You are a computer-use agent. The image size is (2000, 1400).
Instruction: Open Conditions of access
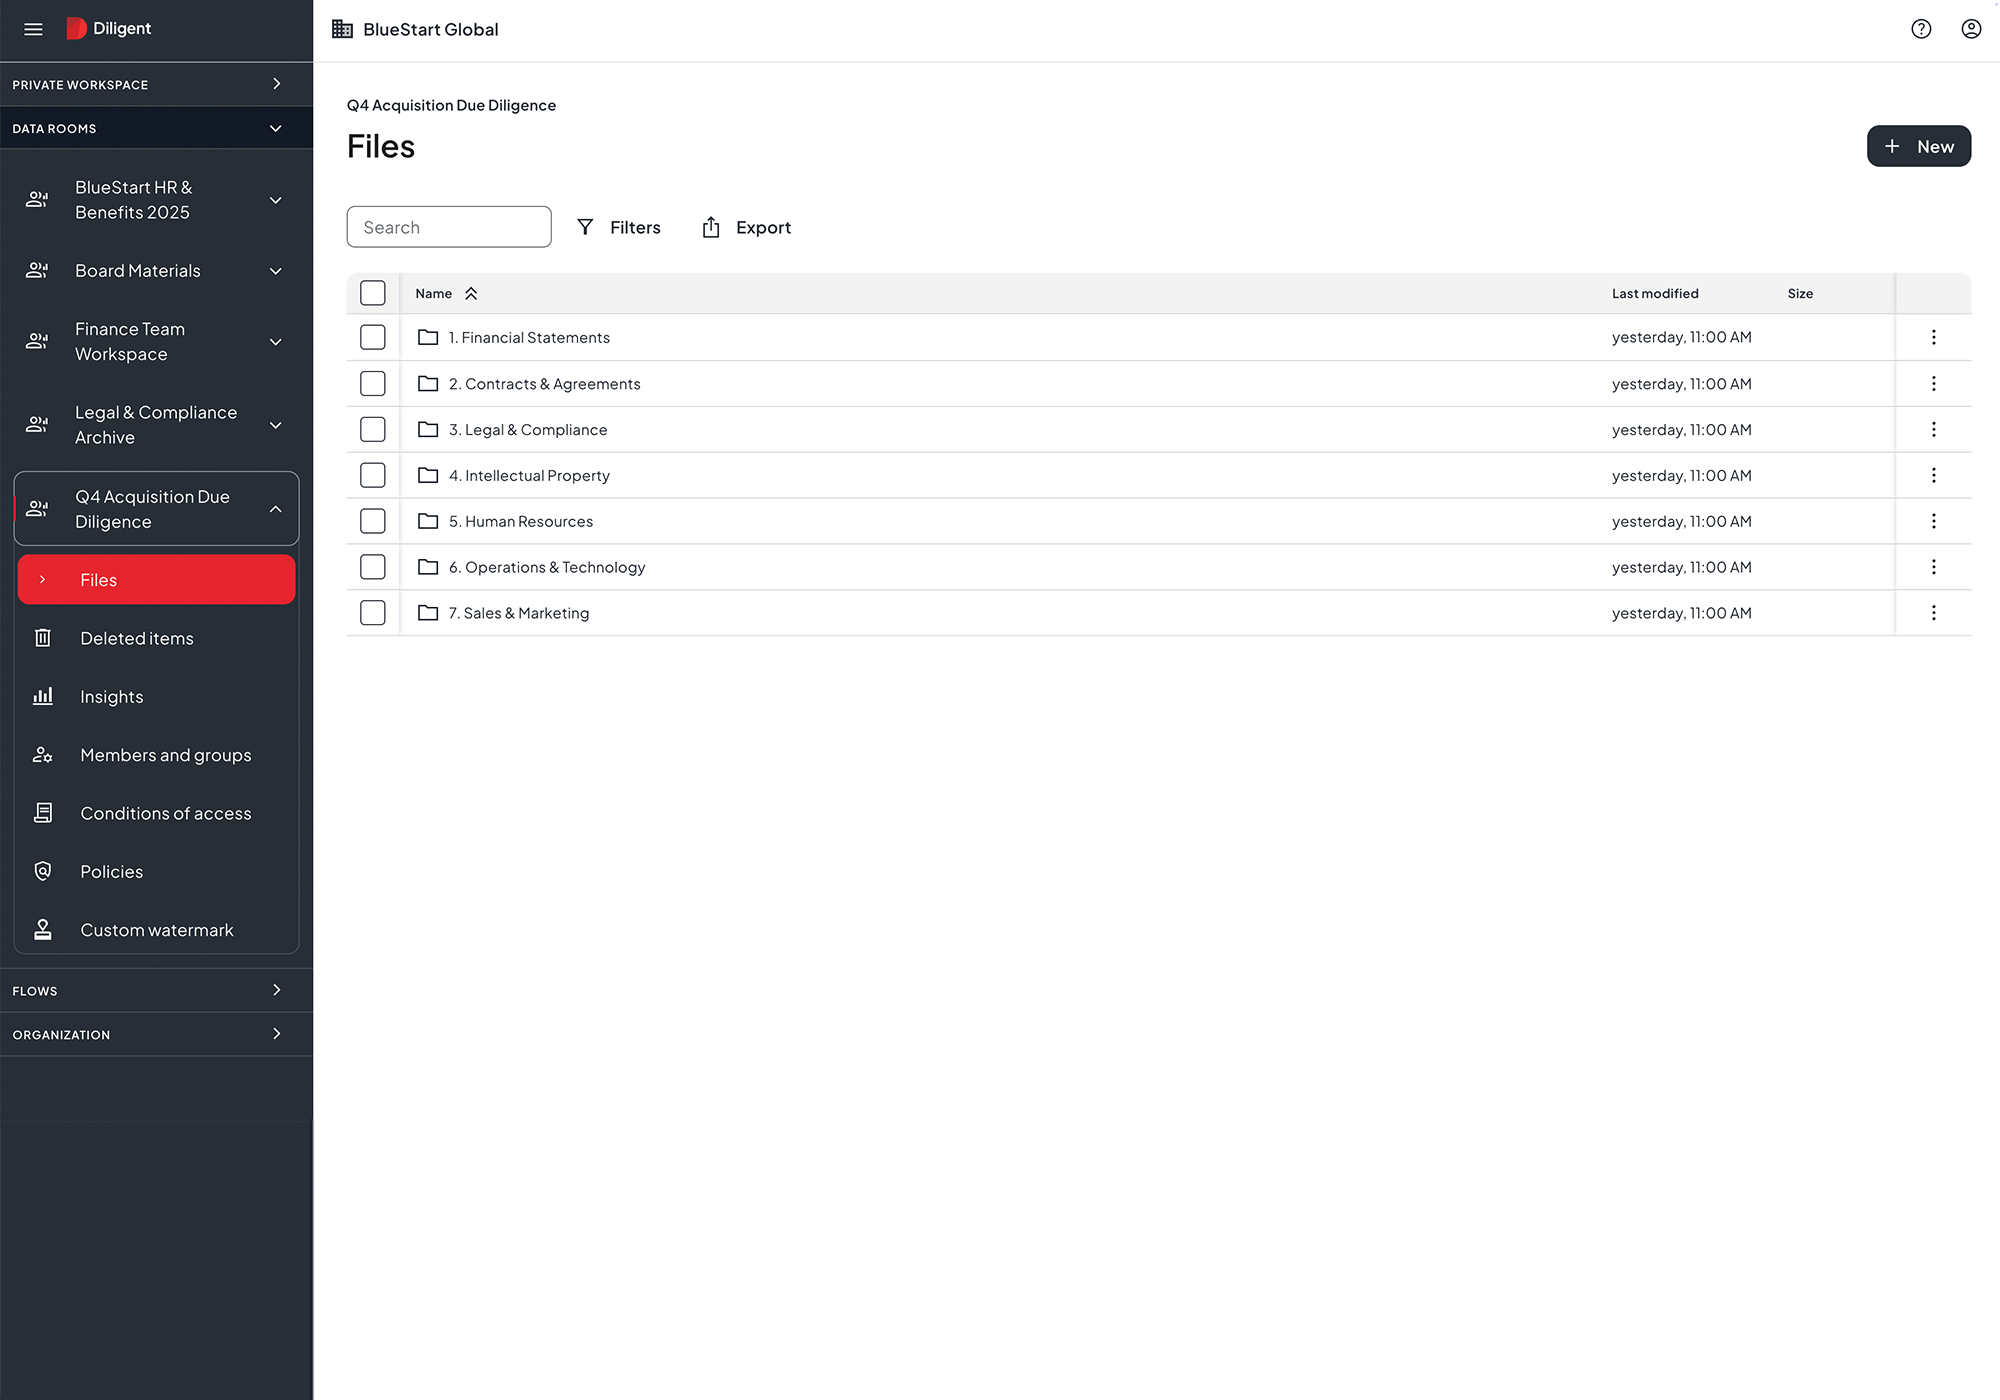pyautogui.click(x=157, y=813)
